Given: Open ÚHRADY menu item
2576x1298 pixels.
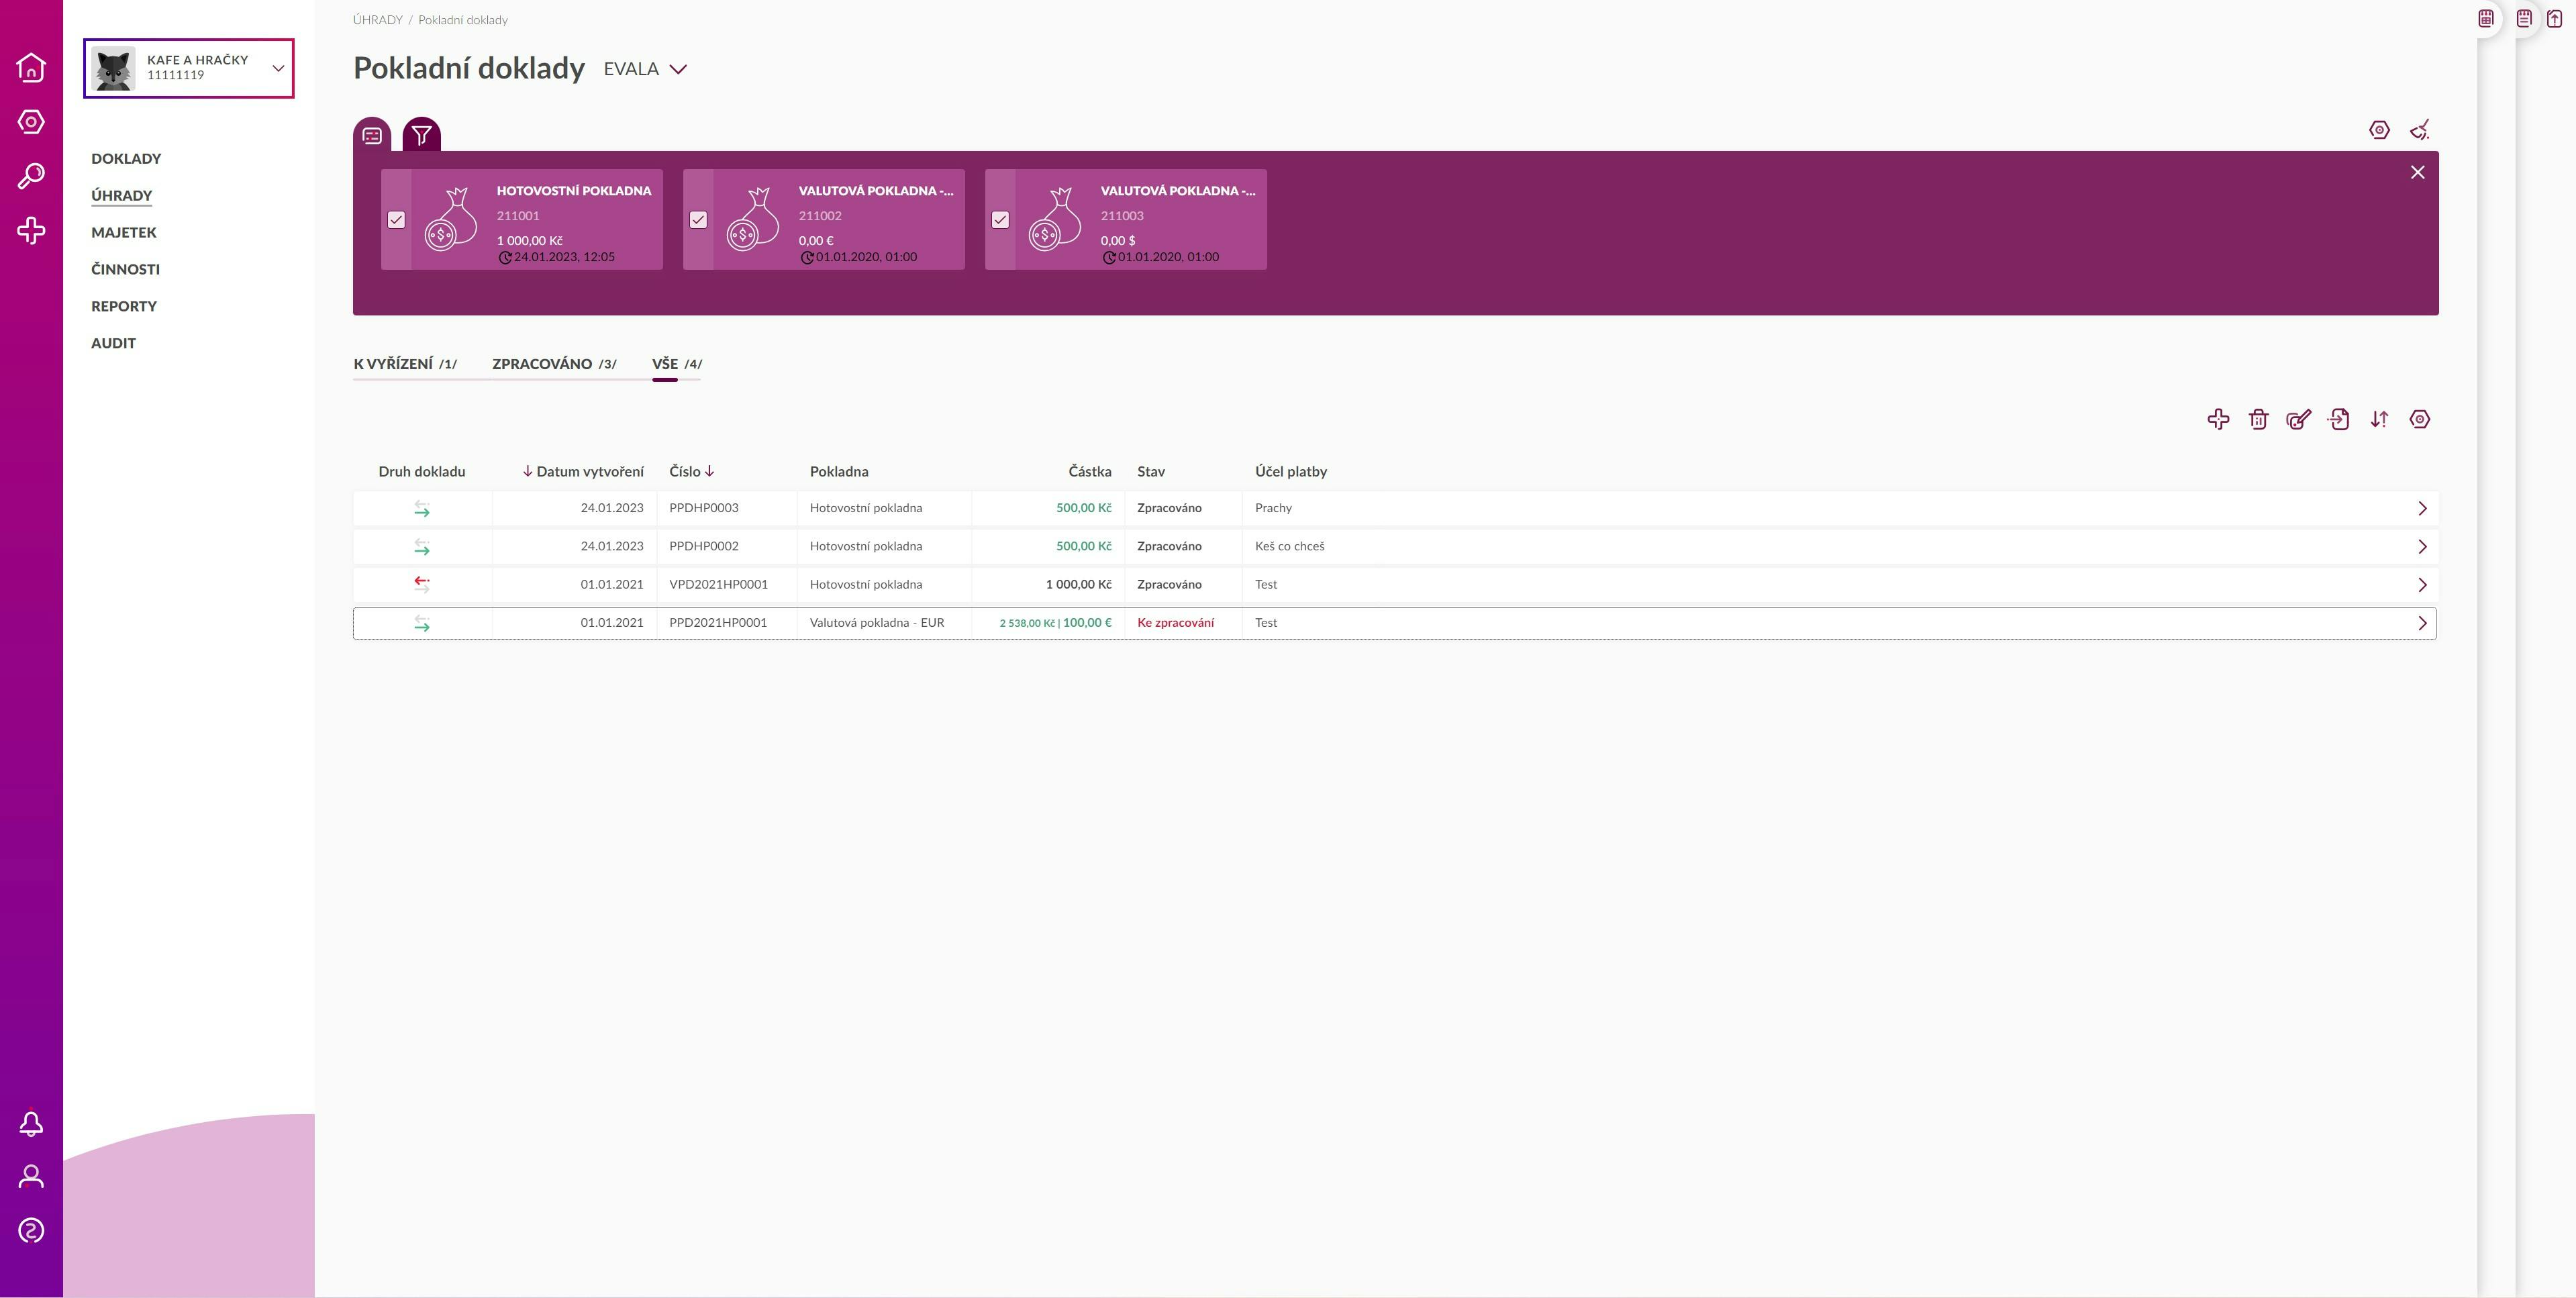Looking at the screenshot, I should (x=121, y=195).
